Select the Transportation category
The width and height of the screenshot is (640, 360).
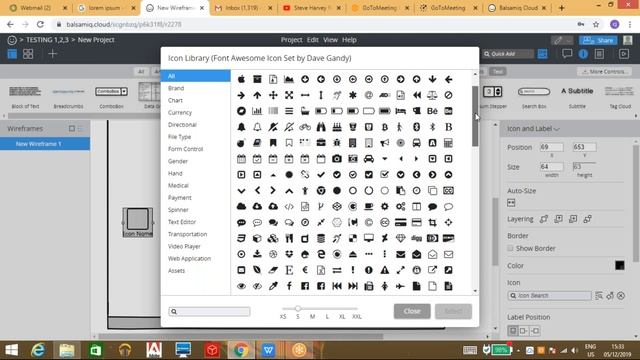pyautogui.click(x=187, y=234)
